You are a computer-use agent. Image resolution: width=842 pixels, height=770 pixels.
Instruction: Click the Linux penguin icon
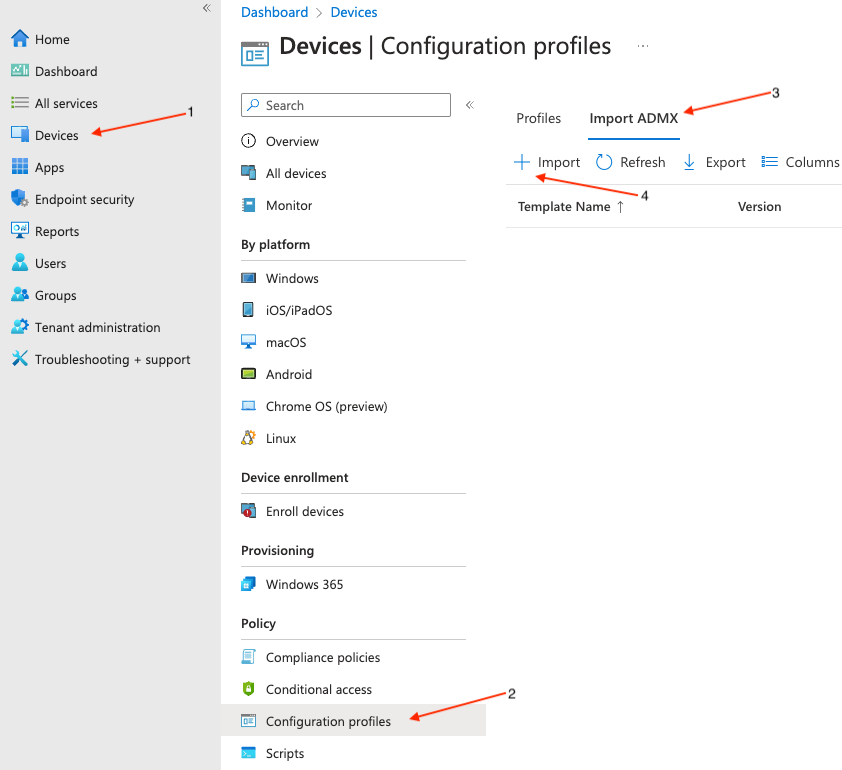(x=248, y=438)
